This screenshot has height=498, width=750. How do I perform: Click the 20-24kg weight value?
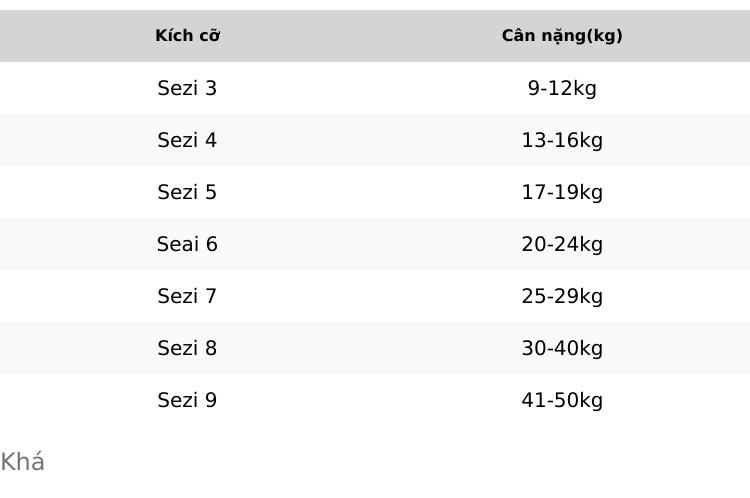click(x=562, y=244)
